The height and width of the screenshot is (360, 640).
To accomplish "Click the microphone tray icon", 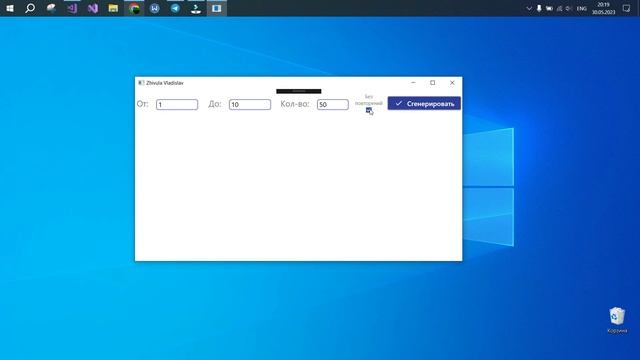I will [539, 8].
